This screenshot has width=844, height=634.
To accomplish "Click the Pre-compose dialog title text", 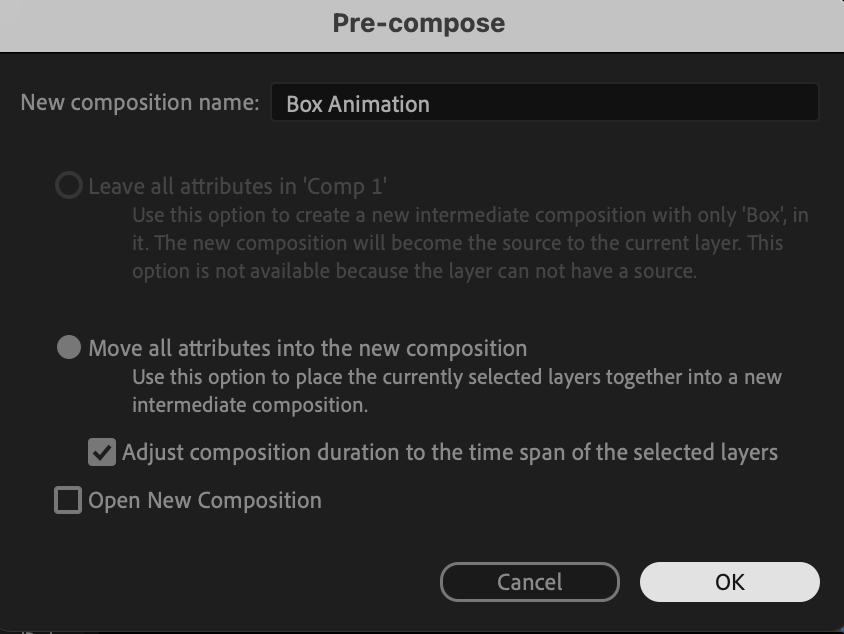I will click(419, 23).
